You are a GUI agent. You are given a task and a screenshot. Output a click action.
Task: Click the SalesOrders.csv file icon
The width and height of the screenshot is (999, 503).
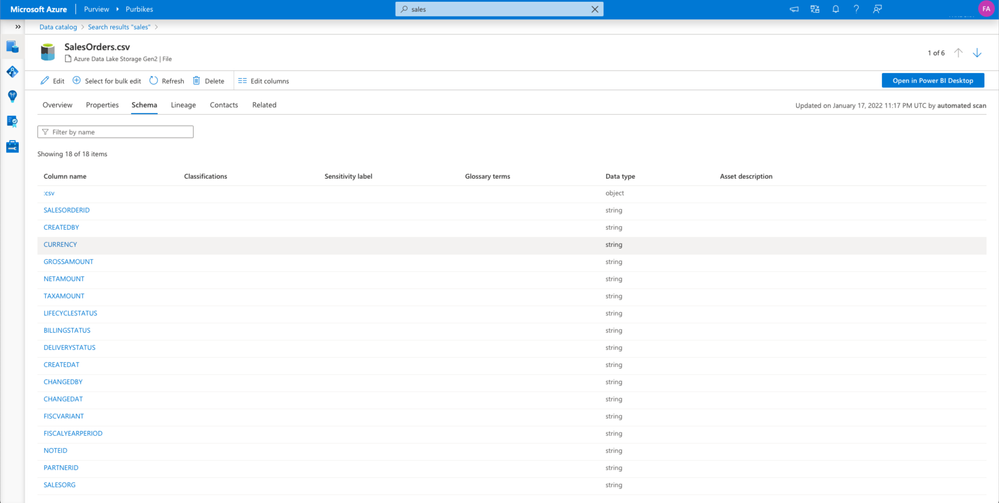48,52
